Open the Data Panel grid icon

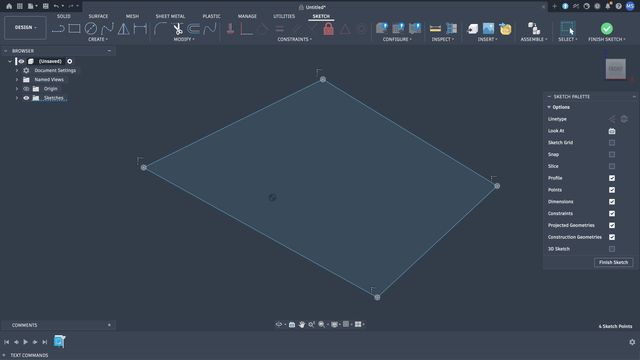coord(20,6)
